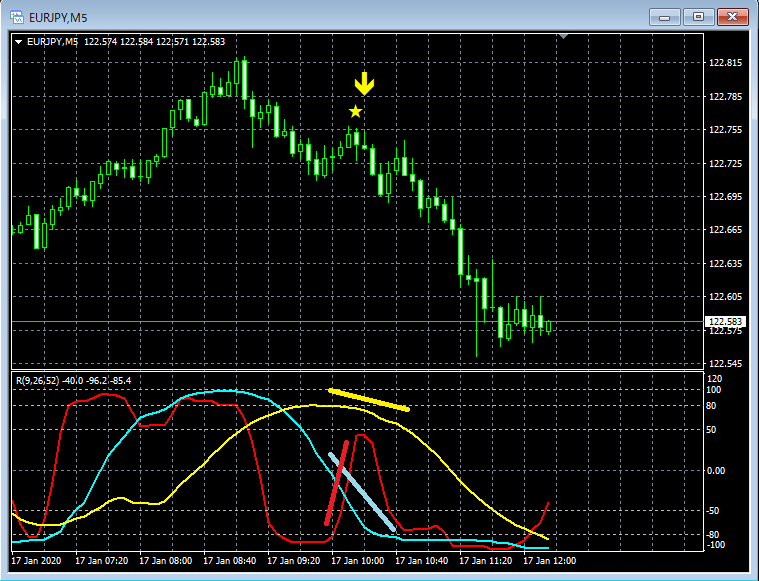Viewport: 759px width, 581px height.
Task: Click the 17 Jan 11:20 time label
Action: point(486,561)
